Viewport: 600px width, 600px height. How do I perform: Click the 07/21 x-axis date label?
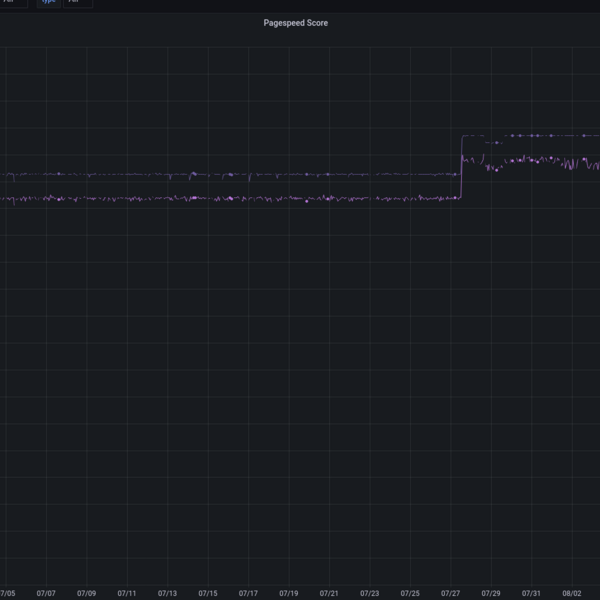[x=329, y=593]
